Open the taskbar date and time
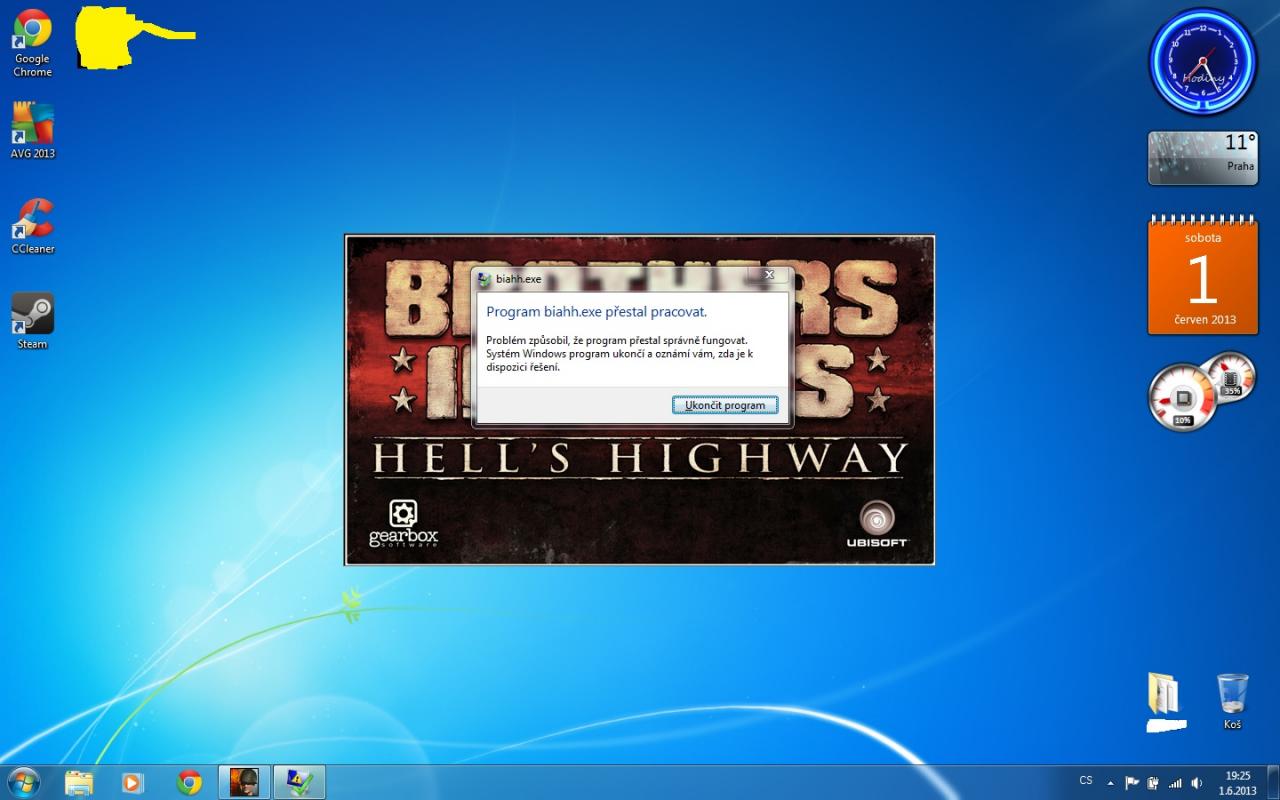 pos(1237,783)
